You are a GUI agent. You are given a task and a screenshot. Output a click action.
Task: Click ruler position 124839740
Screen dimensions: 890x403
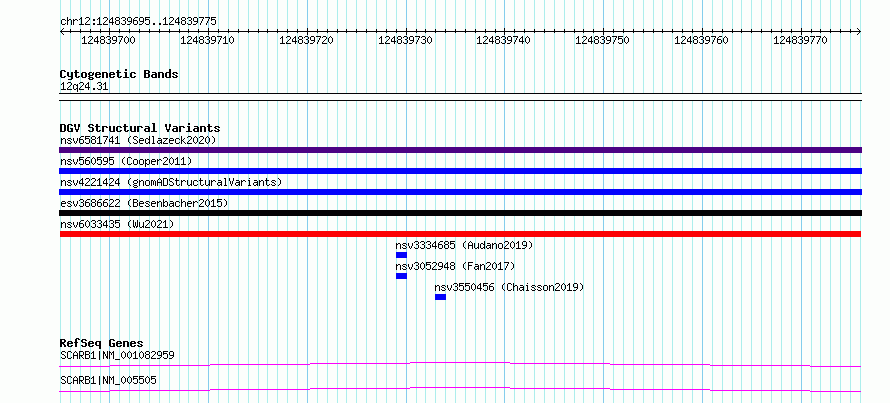point(503,40)
